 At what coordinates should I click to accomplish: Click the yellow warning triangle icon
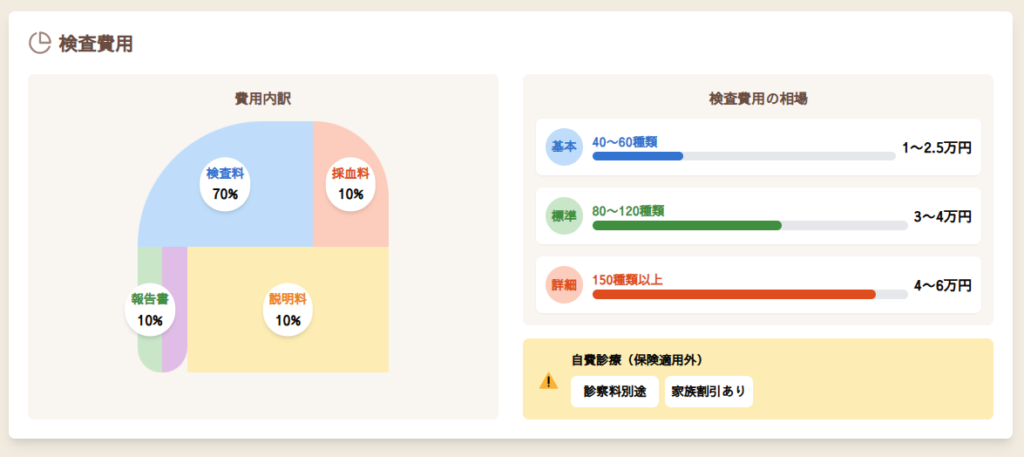(548, 380)
